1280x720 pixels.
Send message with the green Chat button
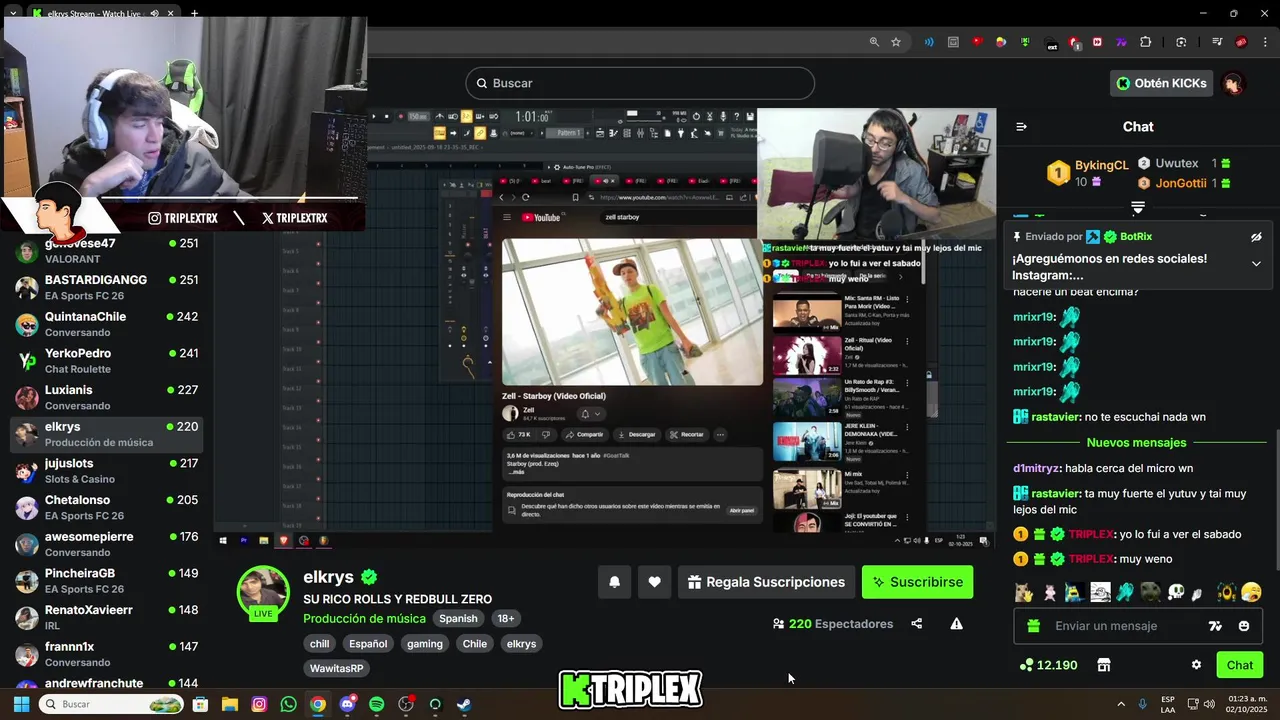1239,665
